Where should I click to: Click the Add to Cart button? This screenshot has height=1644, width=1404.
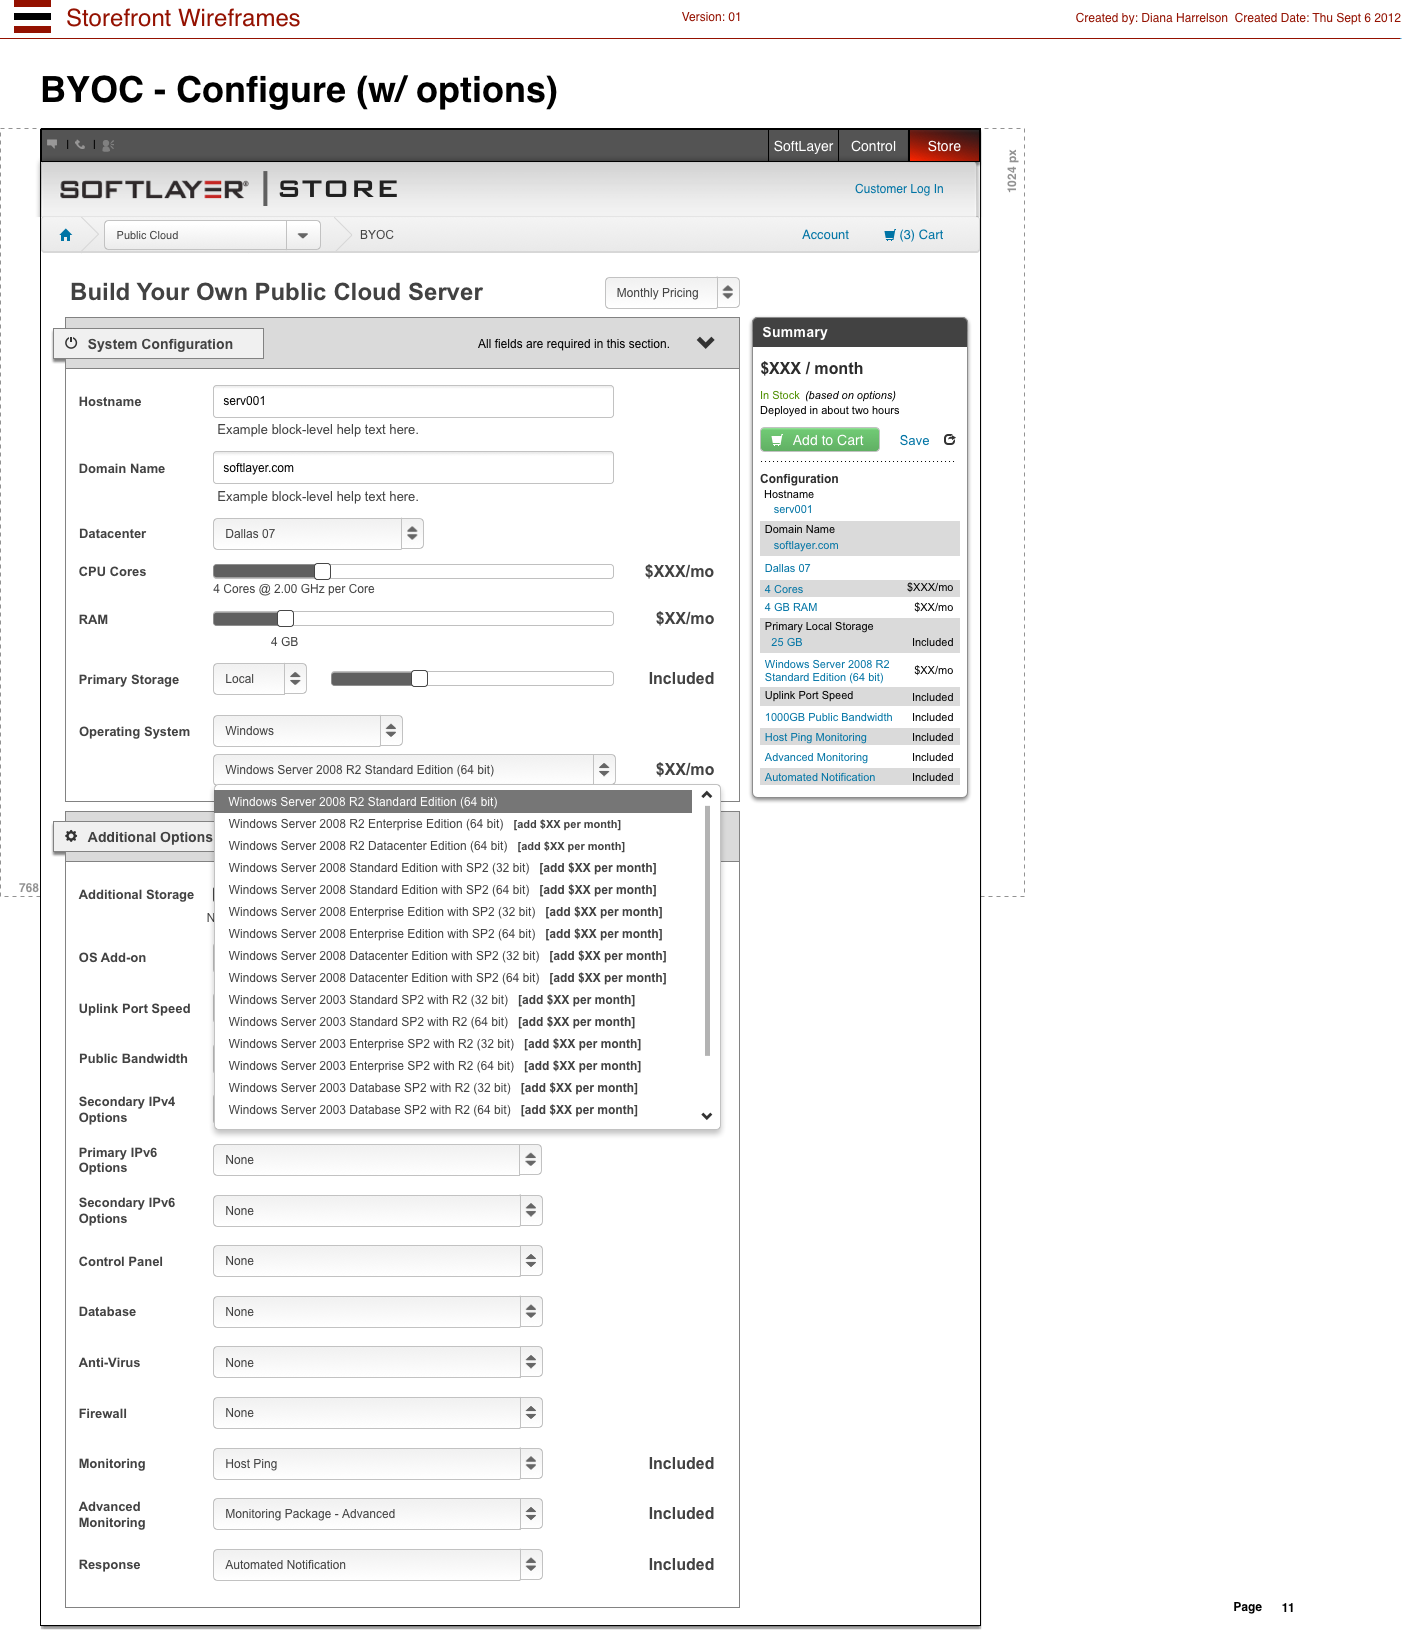tap(820, 440)
